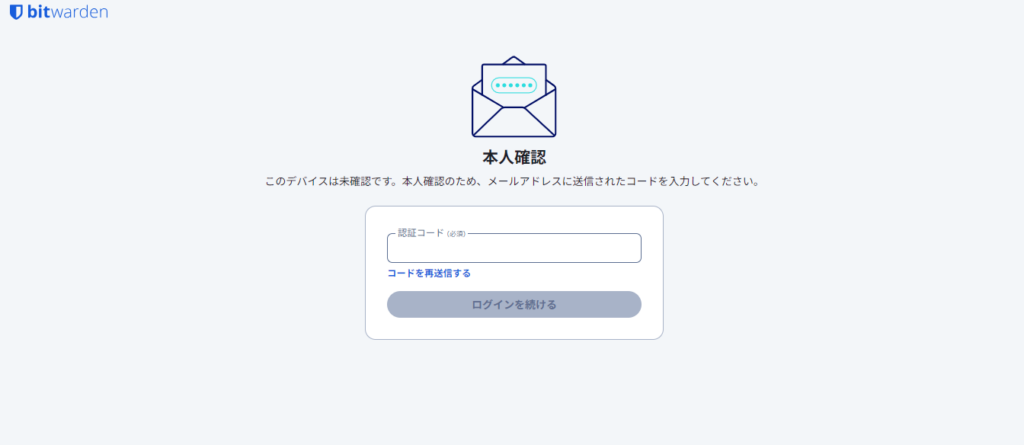The width and height of the screenshot is (1024, 445).
Task: Click the dotted code pill inside the envelope
Action: coord(514,86)
